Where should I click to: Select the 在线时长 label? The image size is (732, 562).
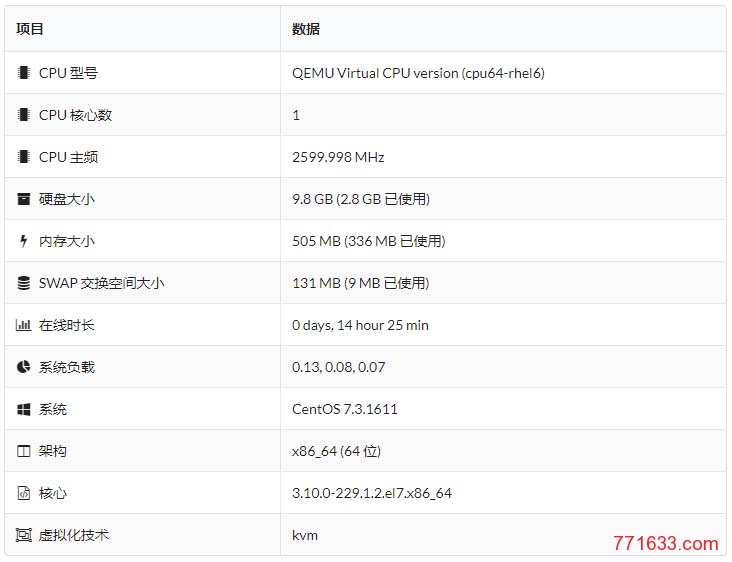click(x=67, y=325)
